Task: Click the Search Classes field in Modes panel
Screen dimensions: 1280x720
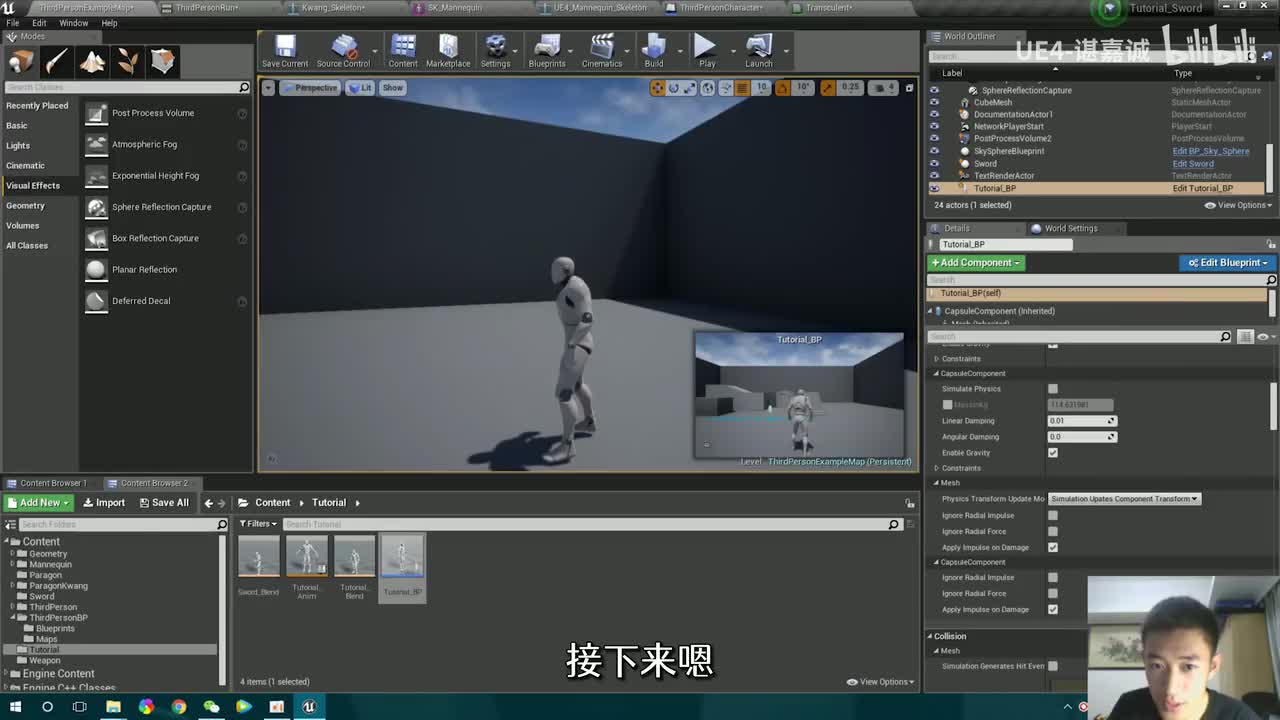Action: coord(127,88)
